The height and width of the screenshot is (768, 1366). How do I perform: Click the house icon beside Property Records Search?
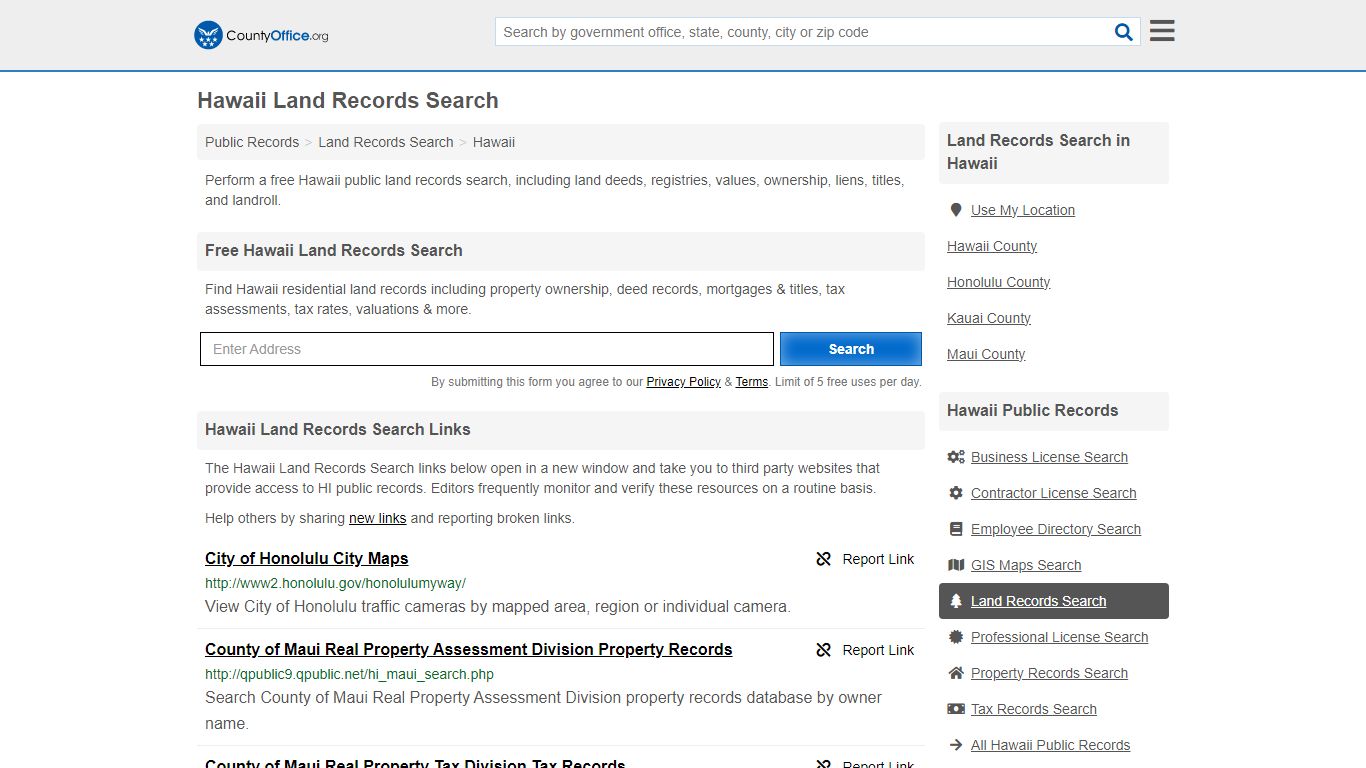(956, 673)
